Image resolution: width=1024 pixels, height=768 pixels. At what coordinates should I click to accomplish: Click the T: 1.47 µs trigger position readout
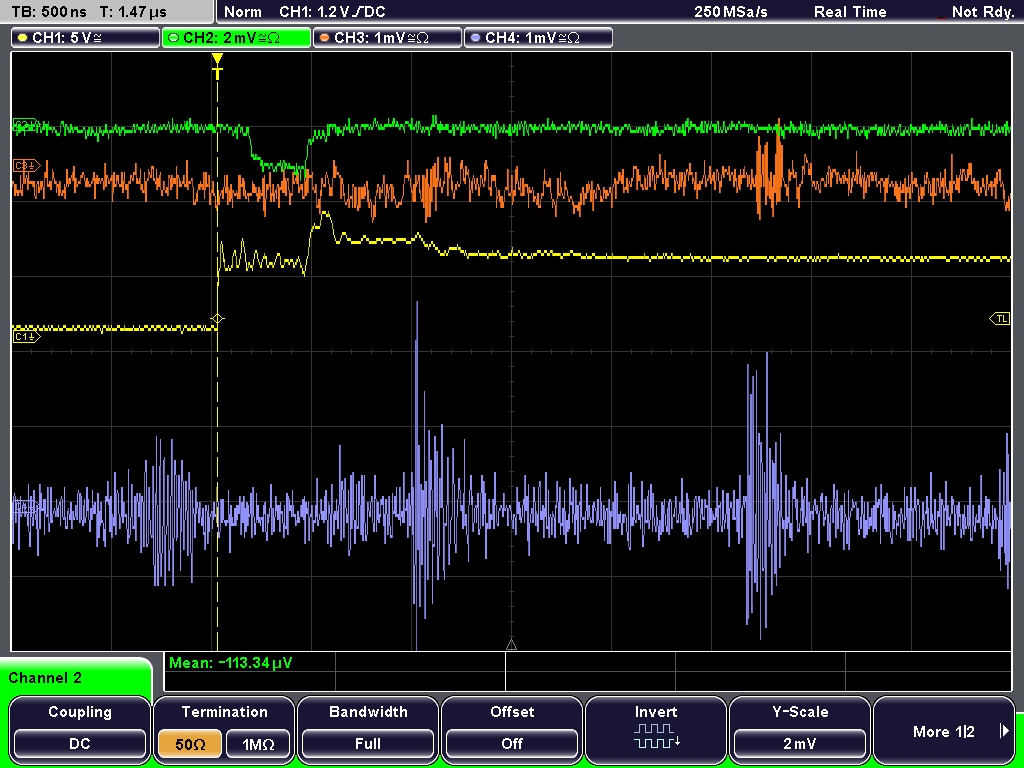coord(133,12)
